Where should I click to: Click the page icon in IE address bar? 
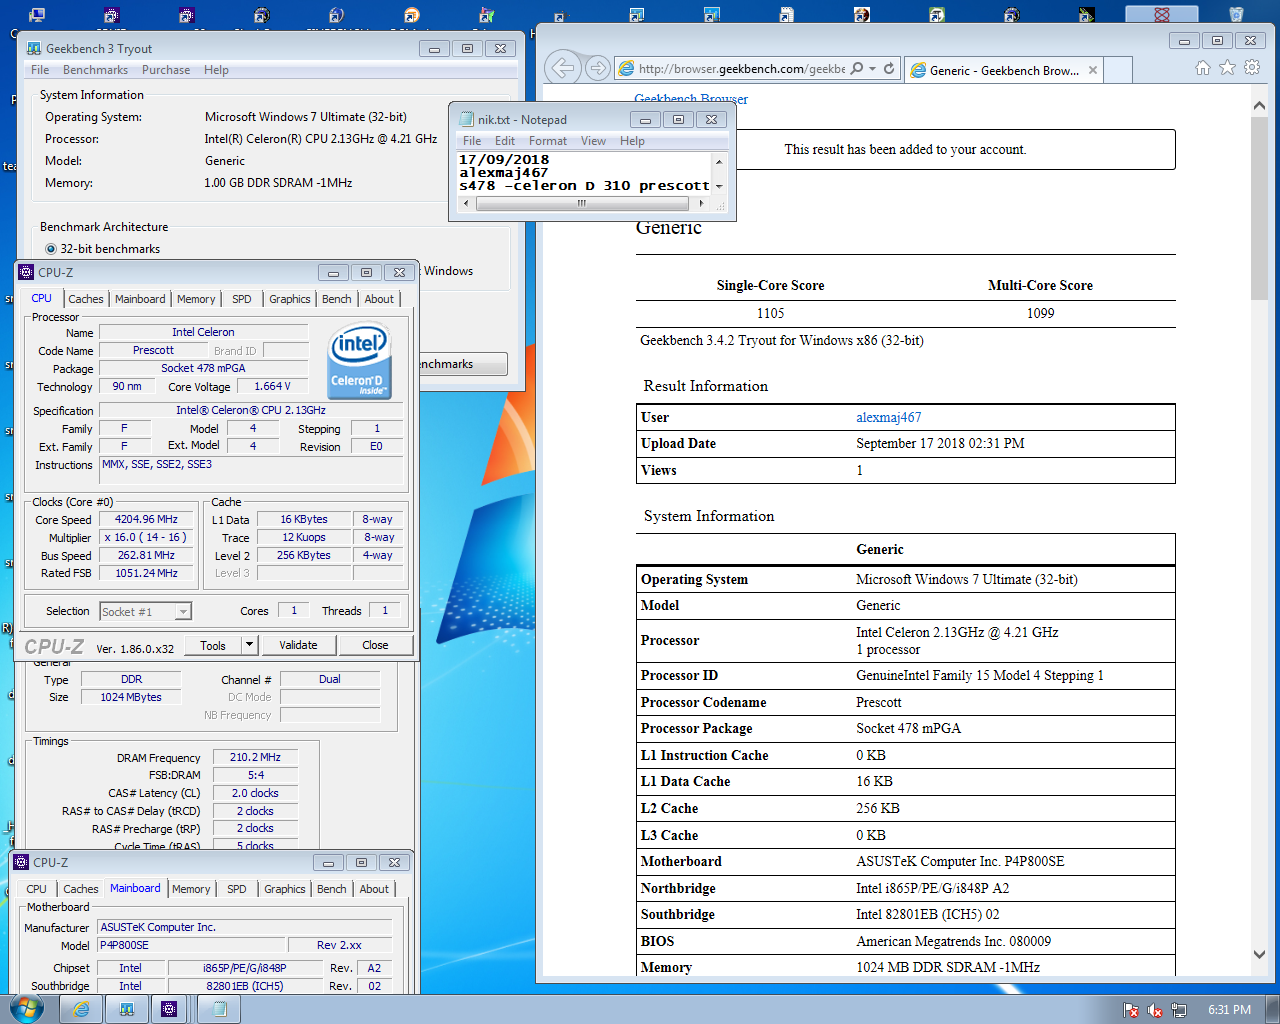[627, 69]
